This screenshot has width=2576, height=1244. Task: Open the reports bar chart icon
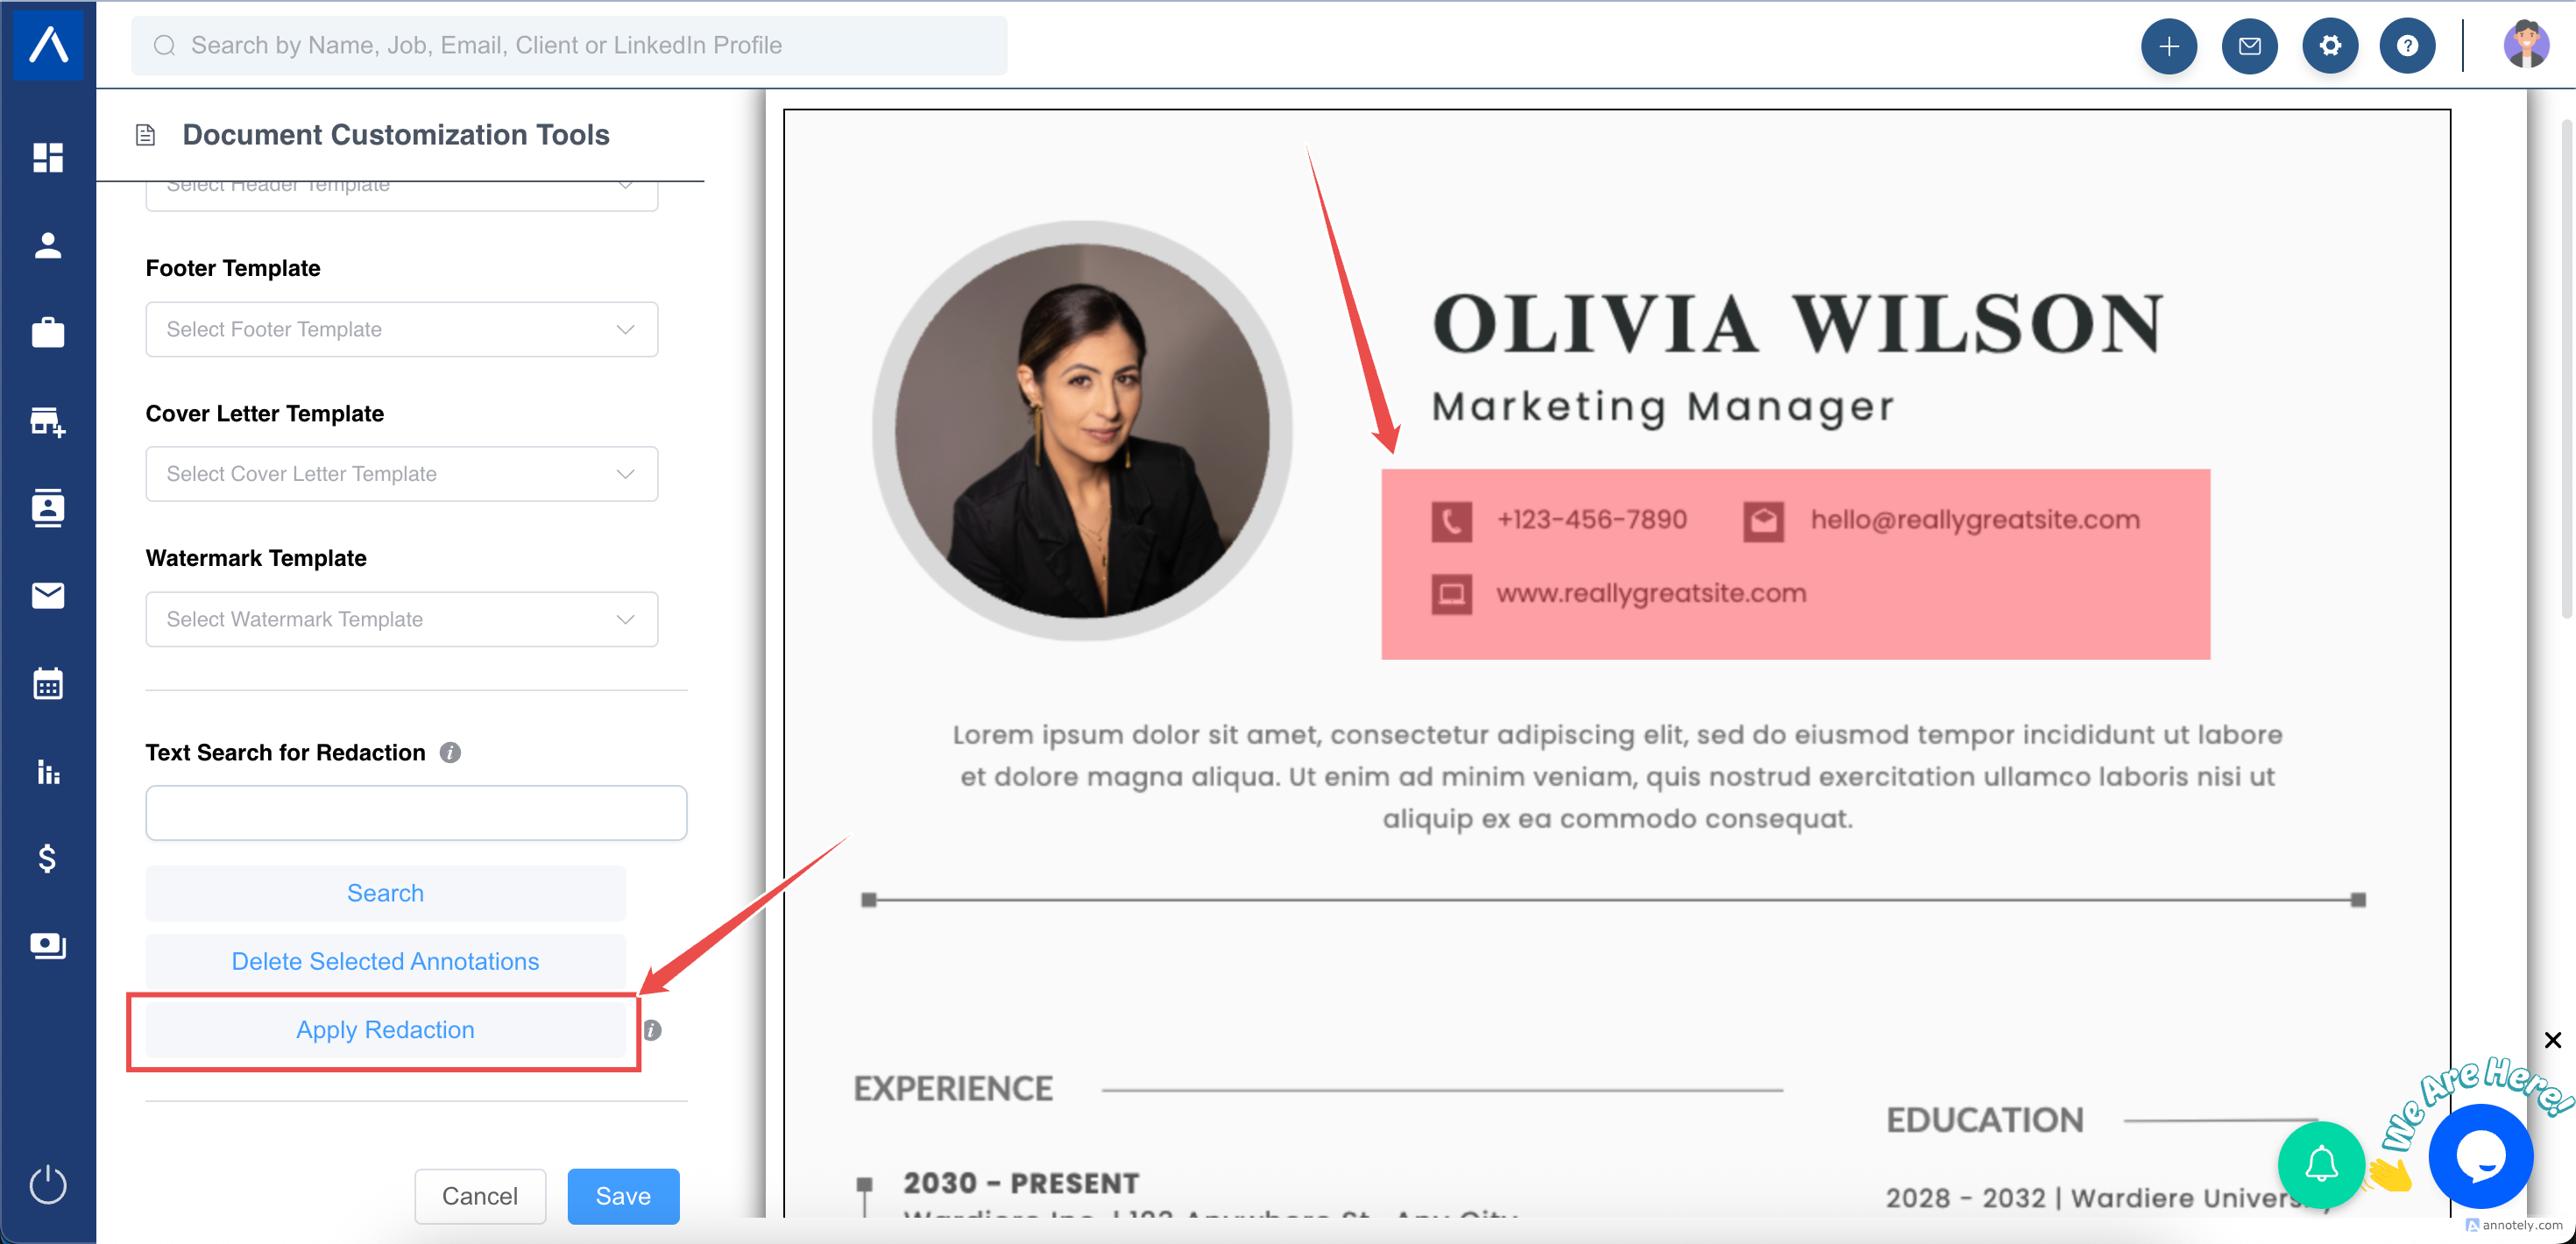coord(47,772)
